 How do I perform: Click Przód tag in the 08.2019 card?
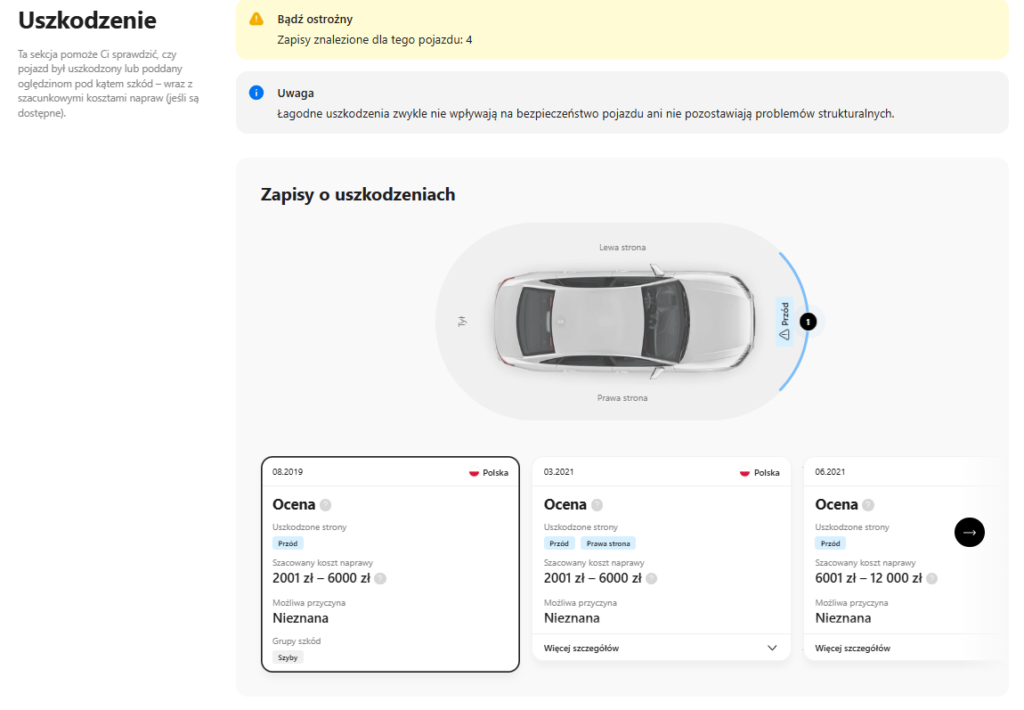[288, 544]
